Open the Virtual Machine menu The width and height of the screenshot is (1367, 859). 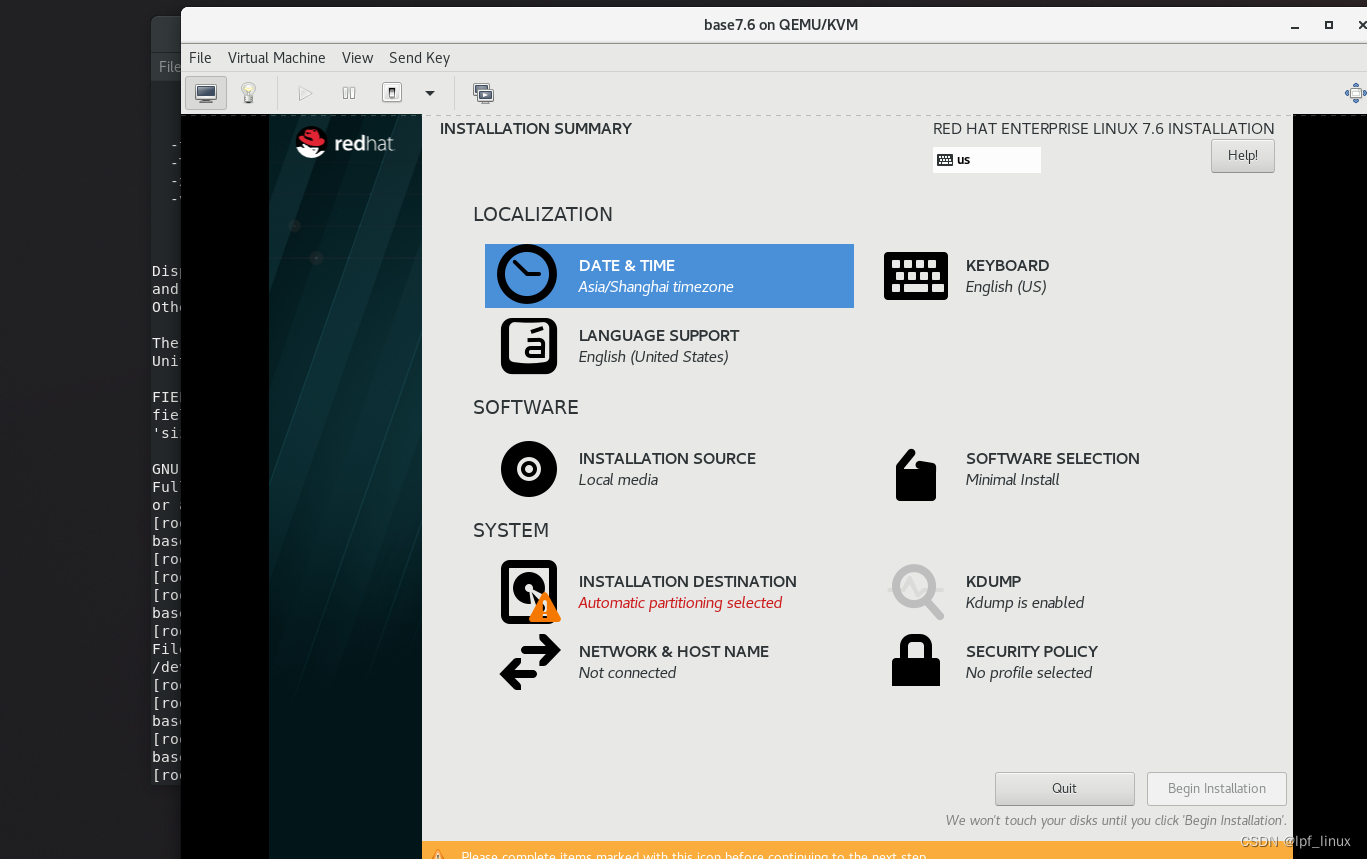tap(276, 58)
